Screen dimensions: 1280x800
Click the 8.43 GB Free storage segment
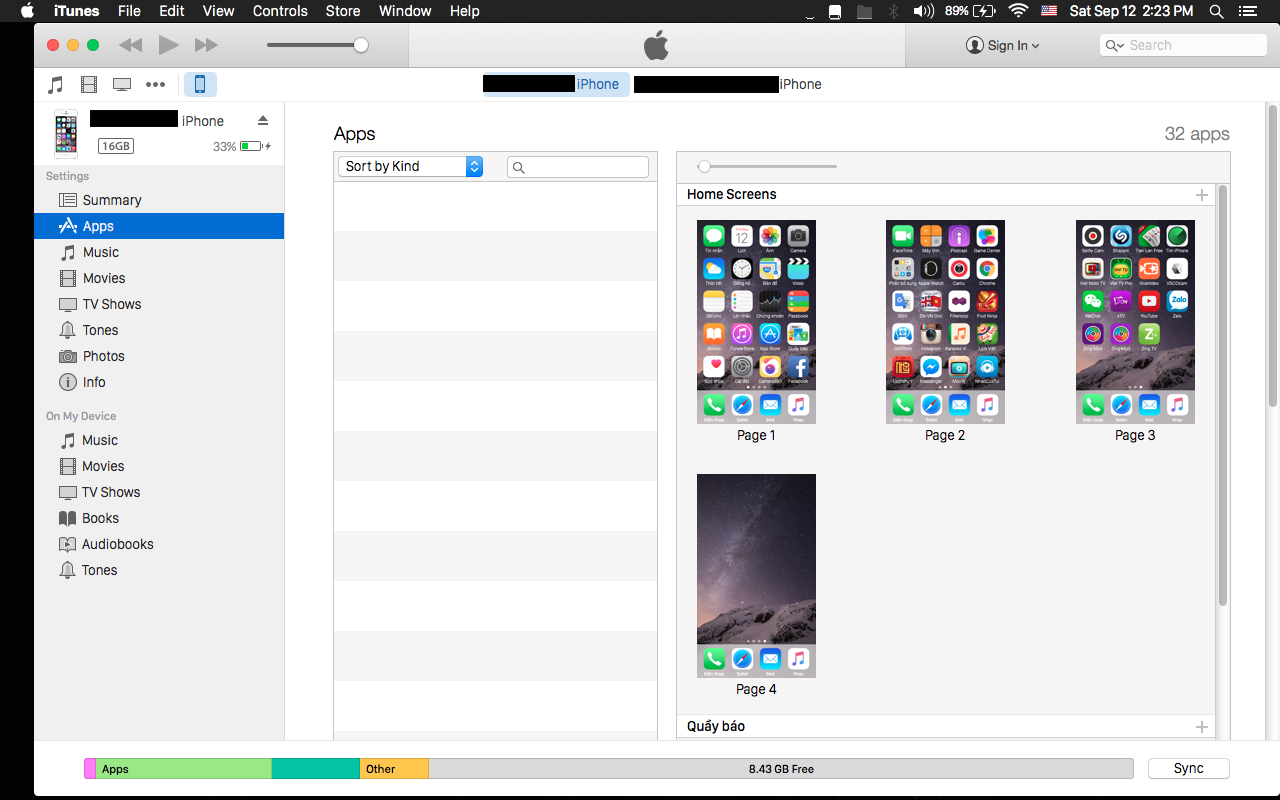781,769
